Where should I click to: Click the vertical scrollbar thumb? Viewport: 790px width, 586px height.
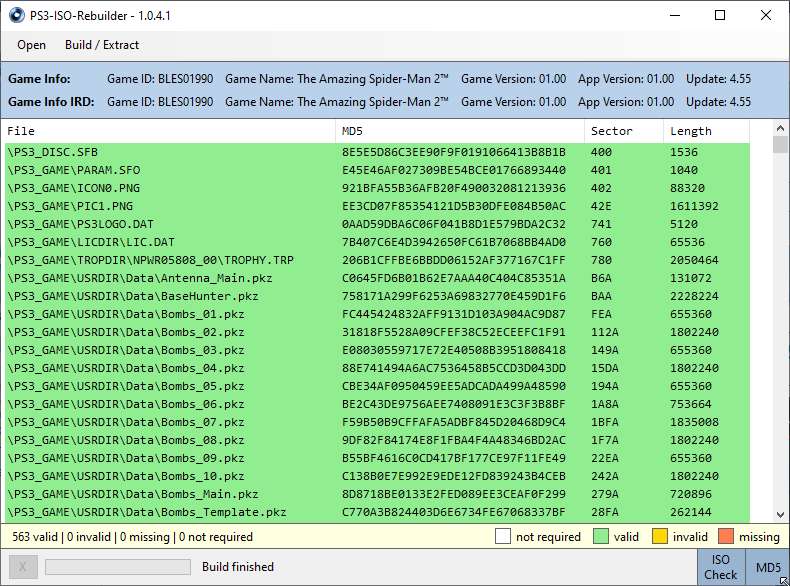pyautogui.click(x=780, y=145)
